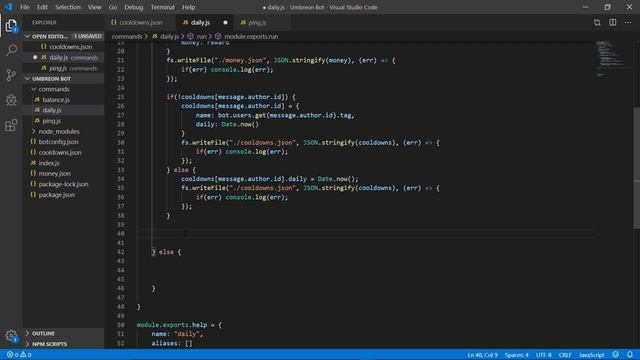The image size is (640, 360).
Task: Click the unsaved dot on daily.js tab
Action: click(225, 22)
